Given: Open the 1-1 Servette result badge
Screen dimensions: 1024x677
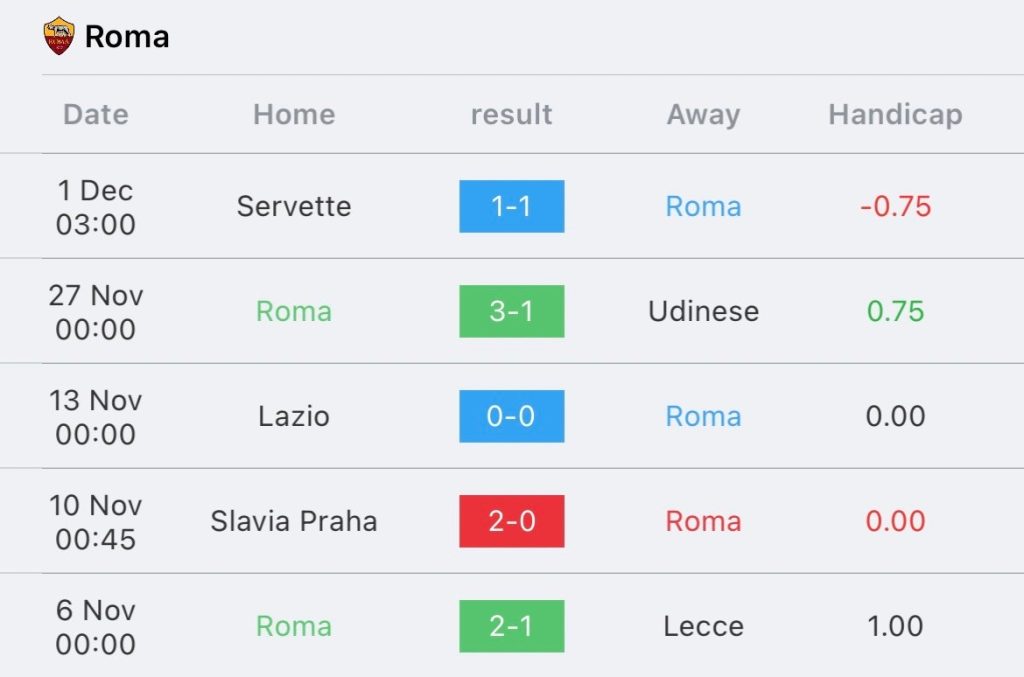Looking at the screenshot, I should click(x=511, y=206).
